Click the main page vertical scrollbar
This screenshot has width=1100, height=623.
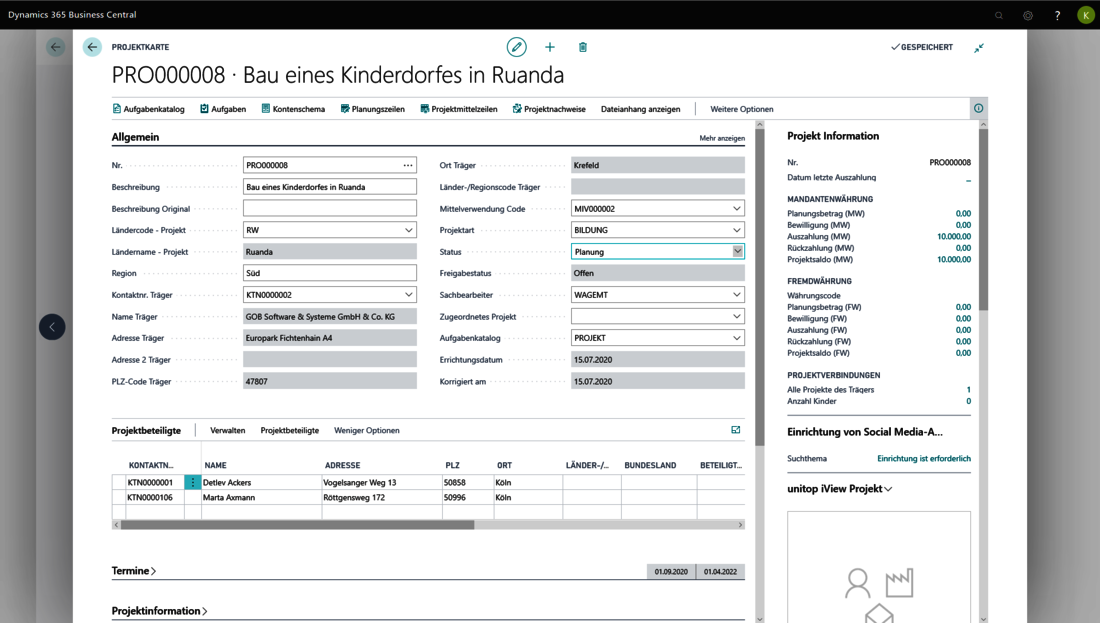point(760,288)
